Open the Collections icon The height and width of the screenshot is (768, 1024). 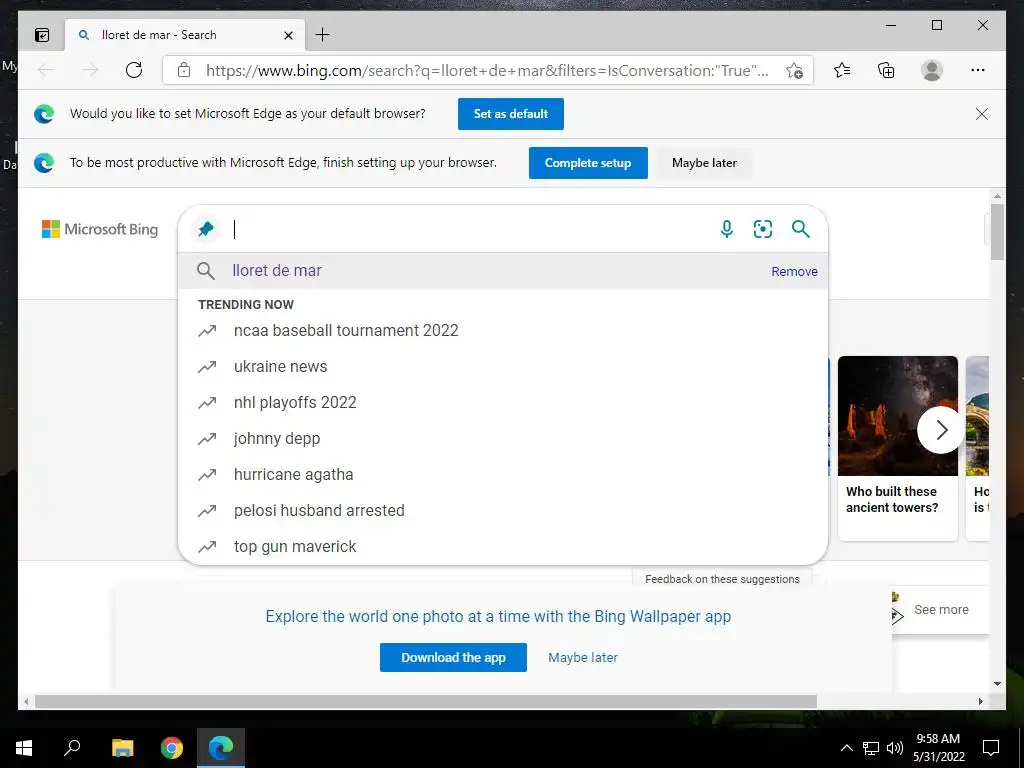point(886,70)
